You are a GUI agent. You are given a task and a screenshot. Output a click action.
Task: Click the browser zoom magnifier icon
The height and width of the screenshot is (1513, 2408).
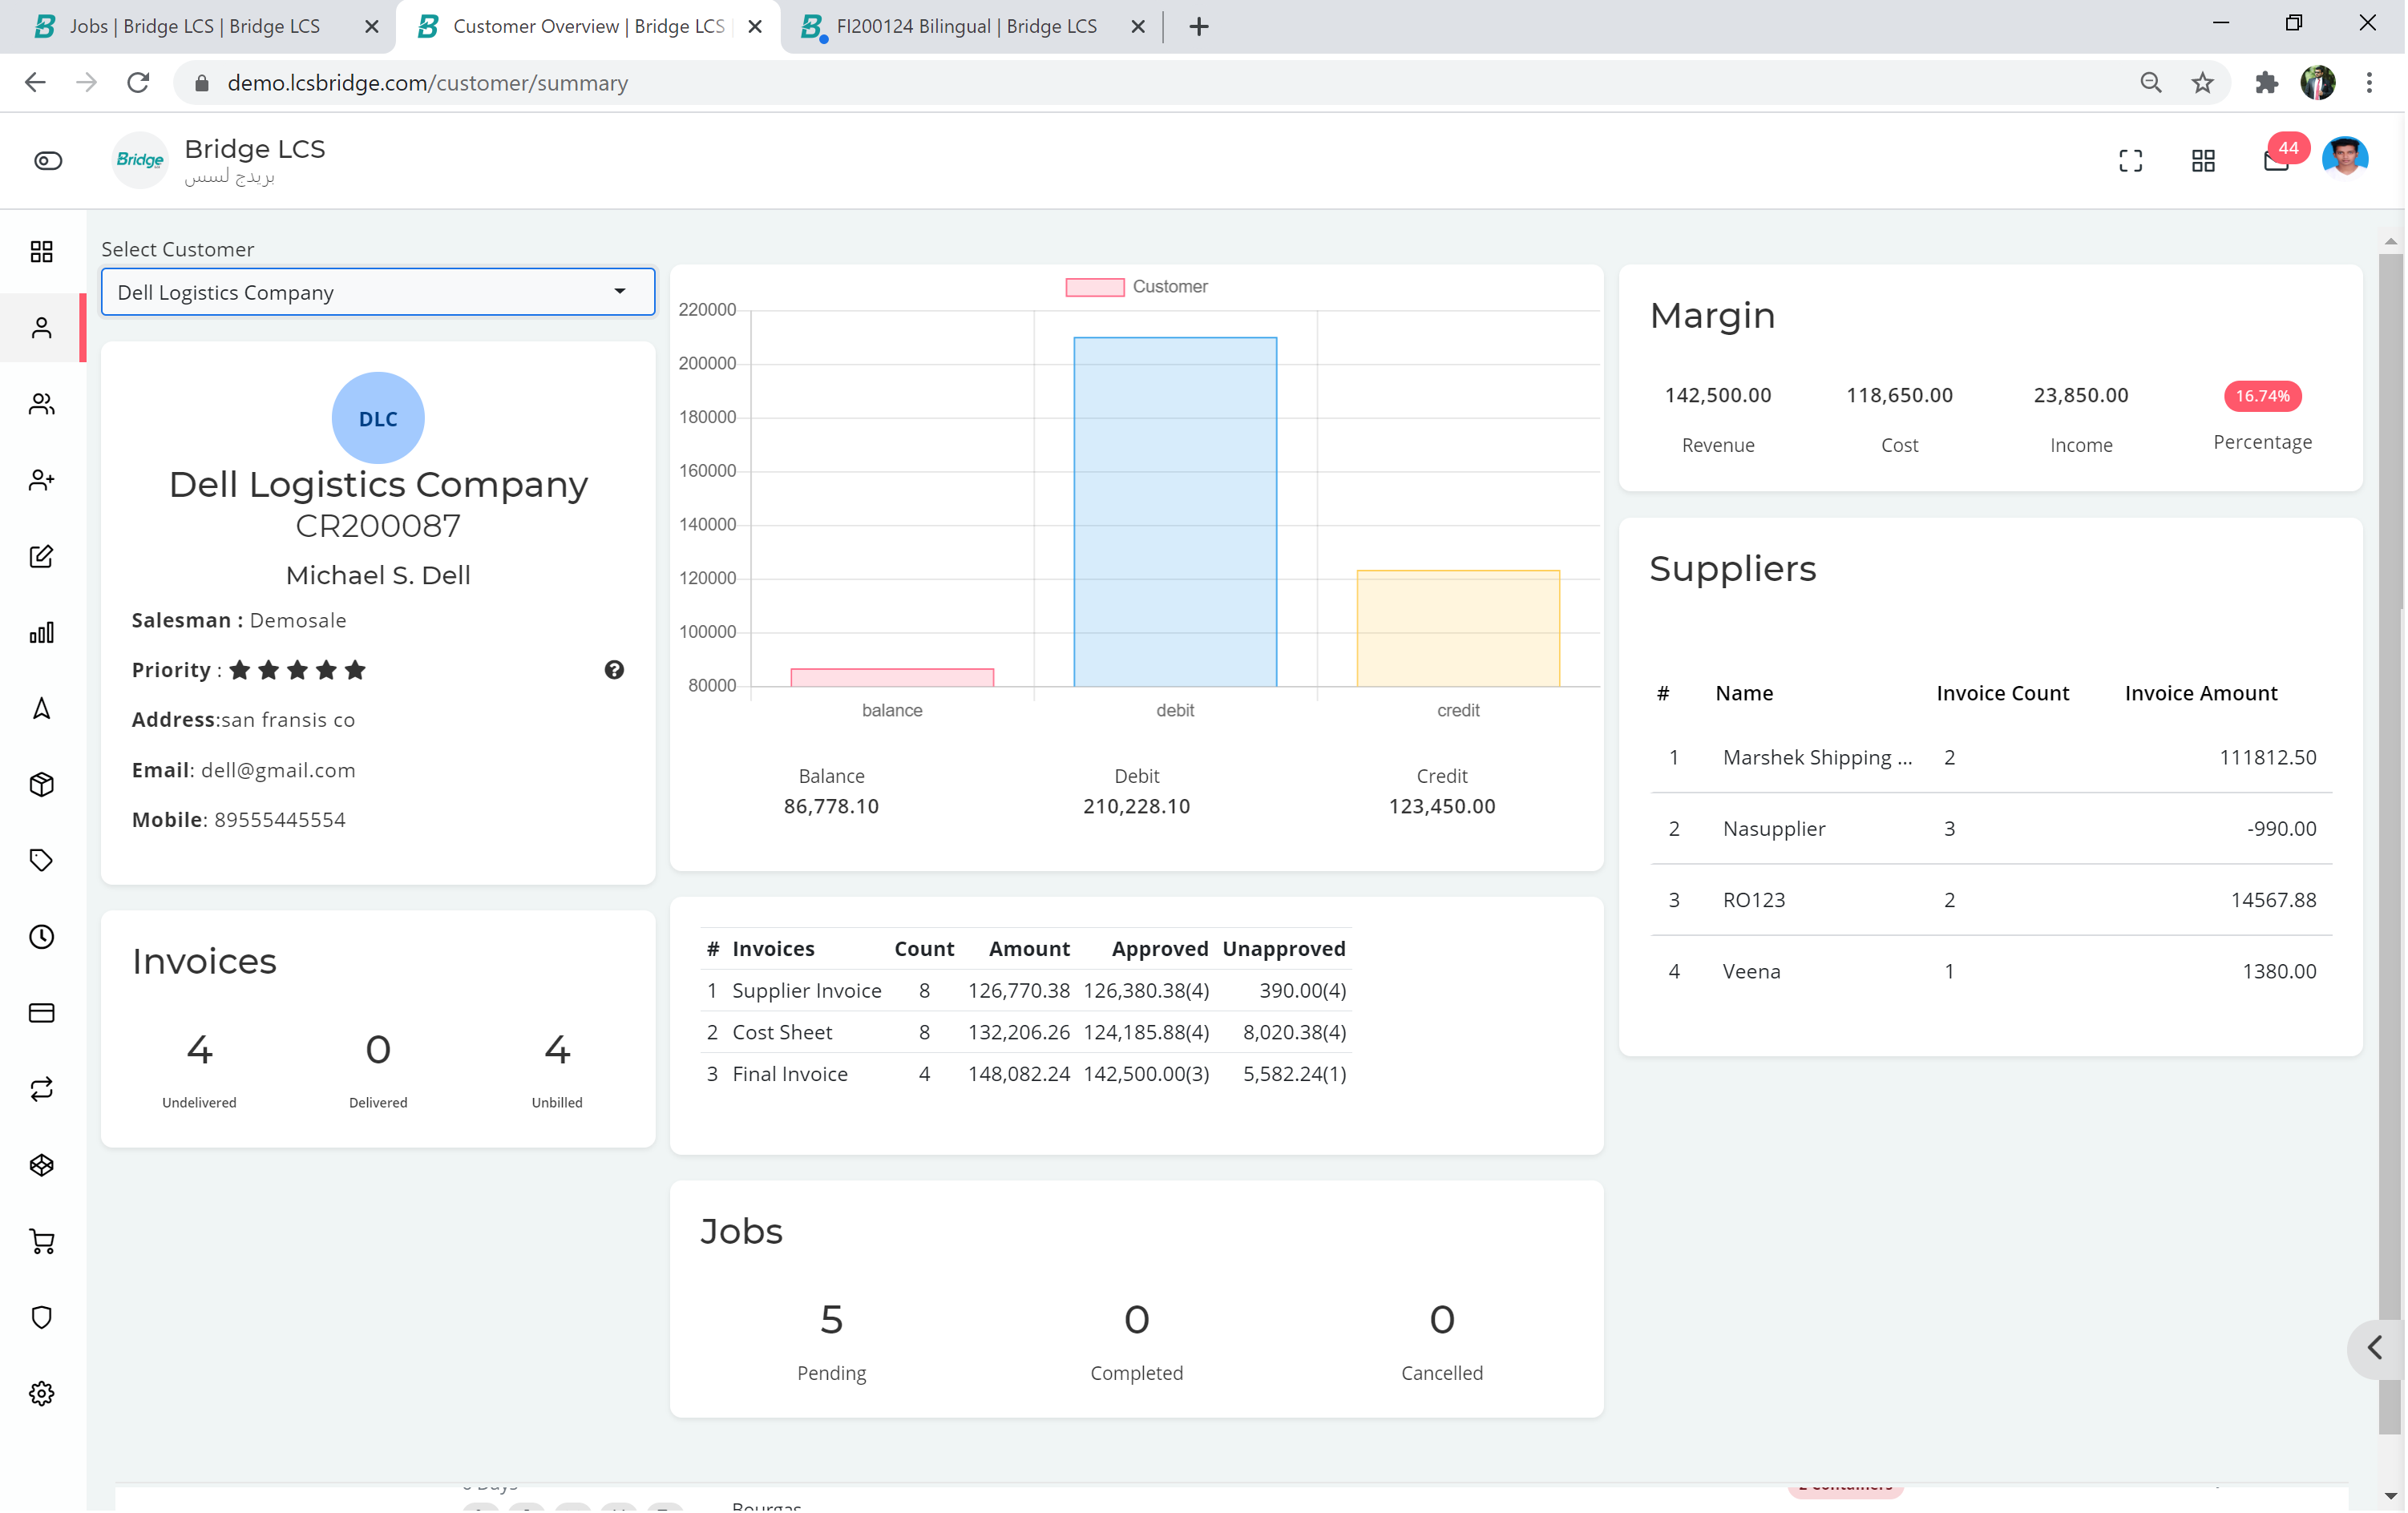pos(2151,83)
